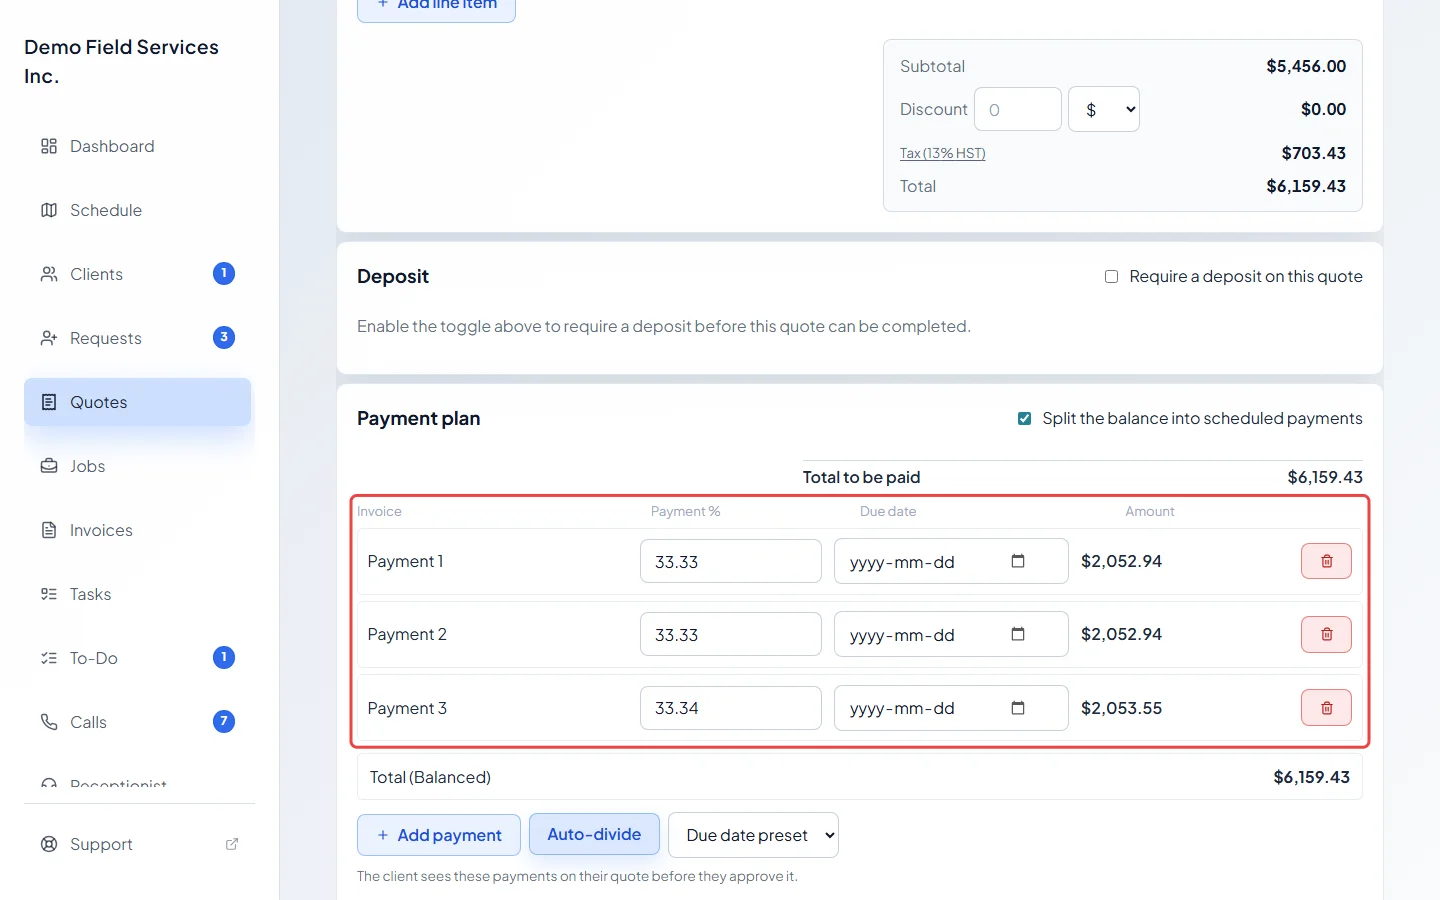Viewport: 1440px width, 900px height.
Task: Click the Payment 1 percentage field
Action: point(731,561)
